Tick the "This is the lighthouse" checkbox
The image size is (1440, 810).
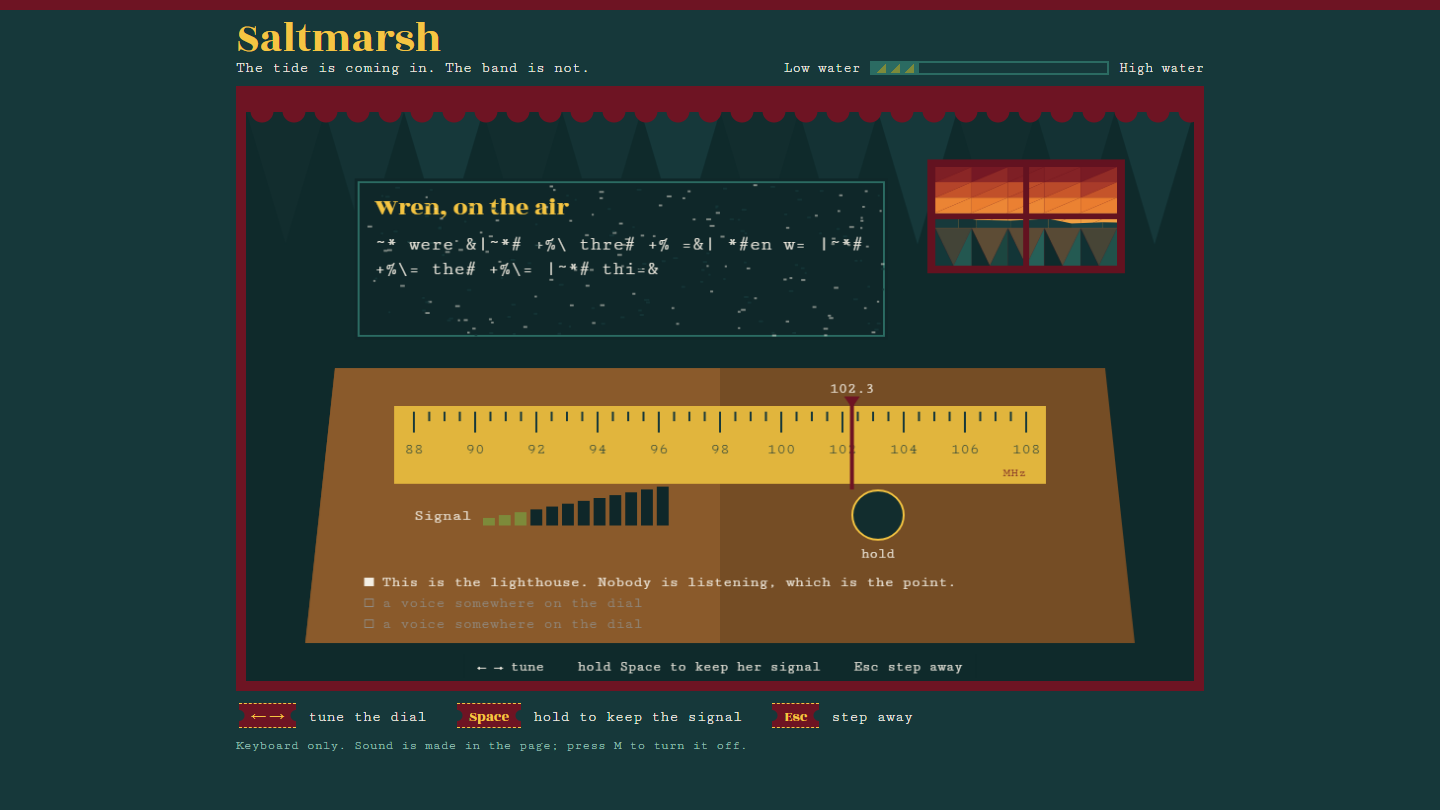pyautogui.click(x=369, y=582)
